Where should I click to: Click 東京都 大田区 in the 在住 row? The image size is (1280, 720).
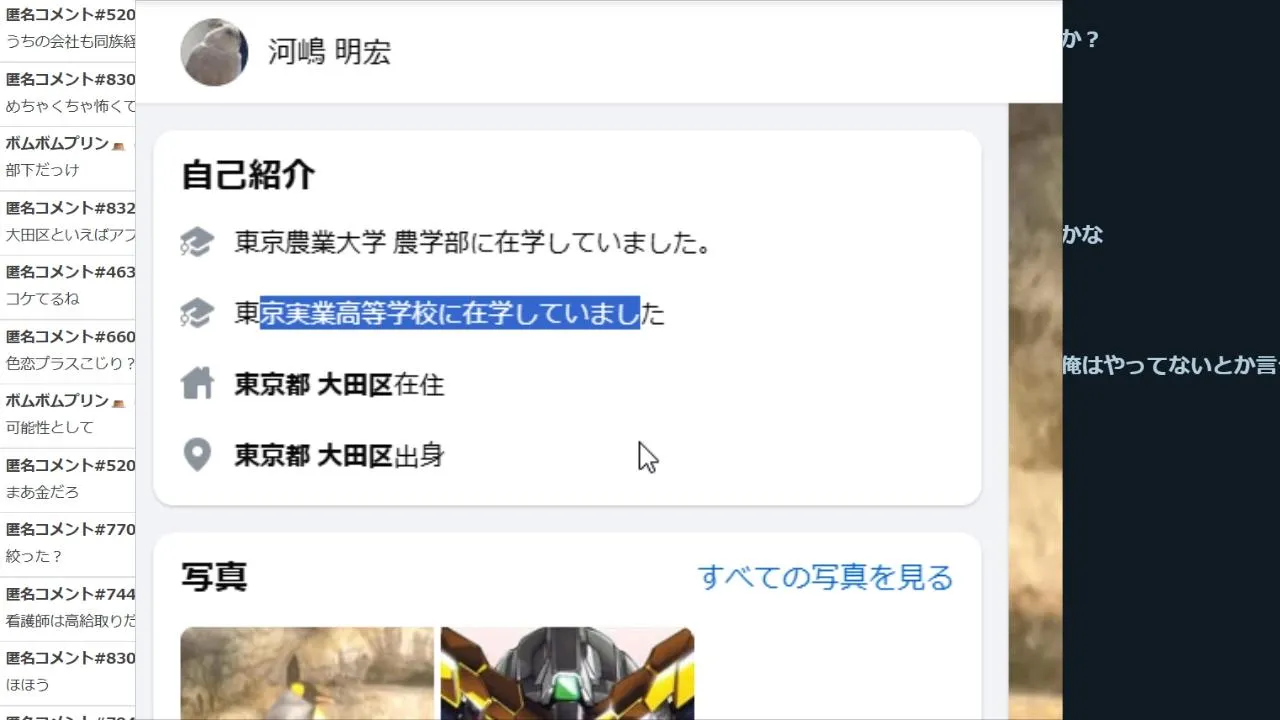(313, 384)
